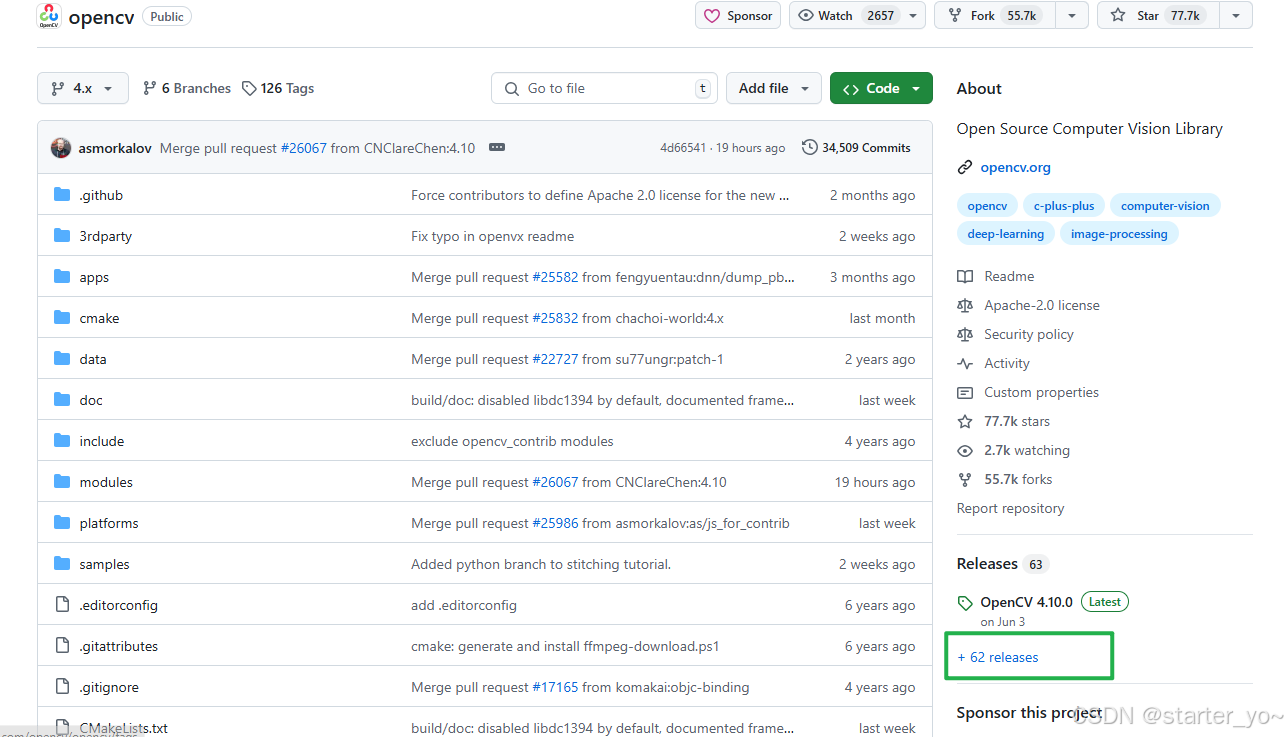The height and width of the screenshot is (737, 1288).
Task: View the 34,509 Commits history
Action: pos(857,148)
